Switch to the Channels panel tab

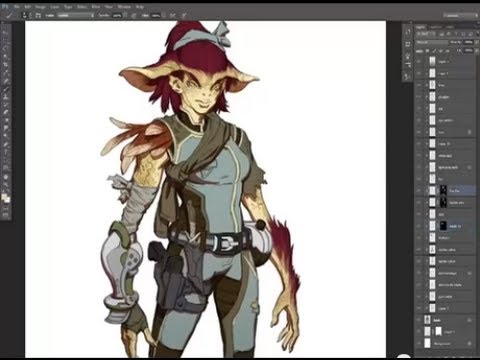[435, 27]
